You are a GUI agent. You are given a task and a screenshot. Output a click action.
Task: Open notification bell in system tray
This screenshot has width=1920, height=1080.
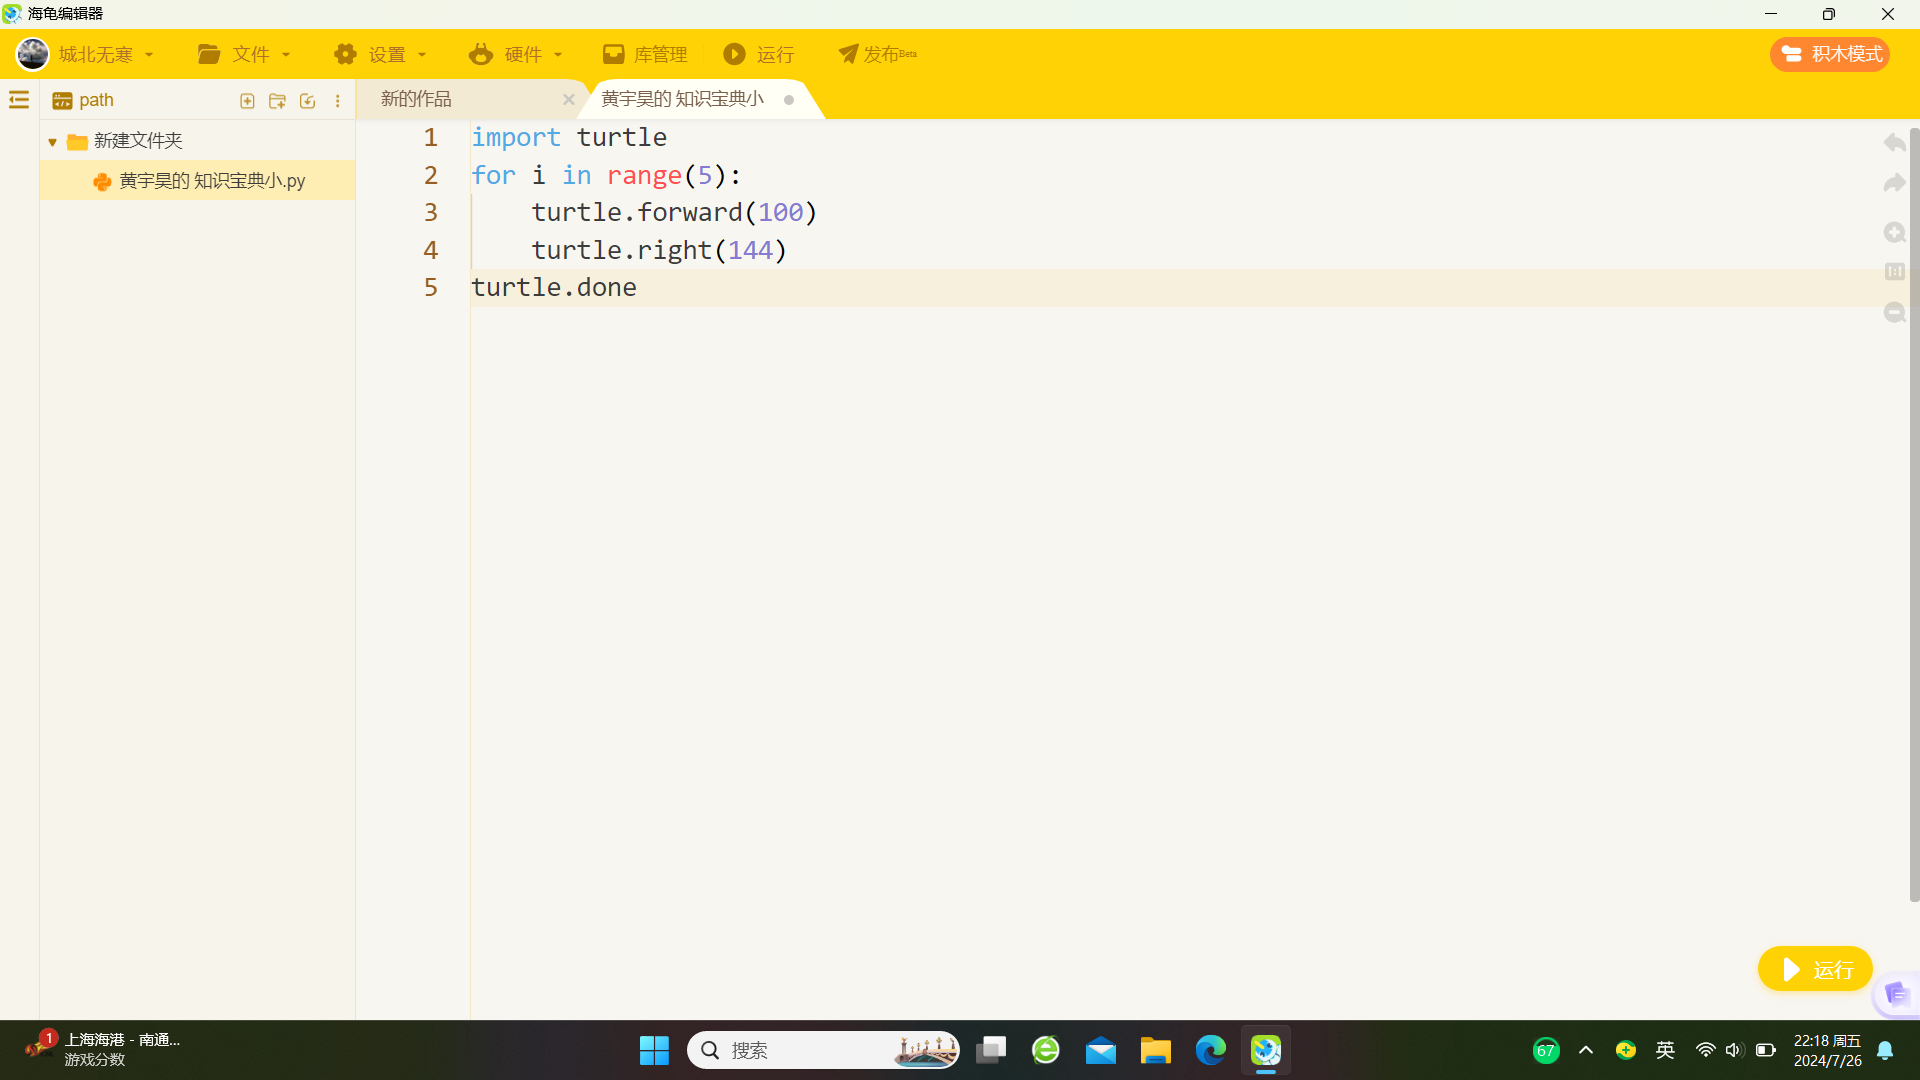1885,1050
